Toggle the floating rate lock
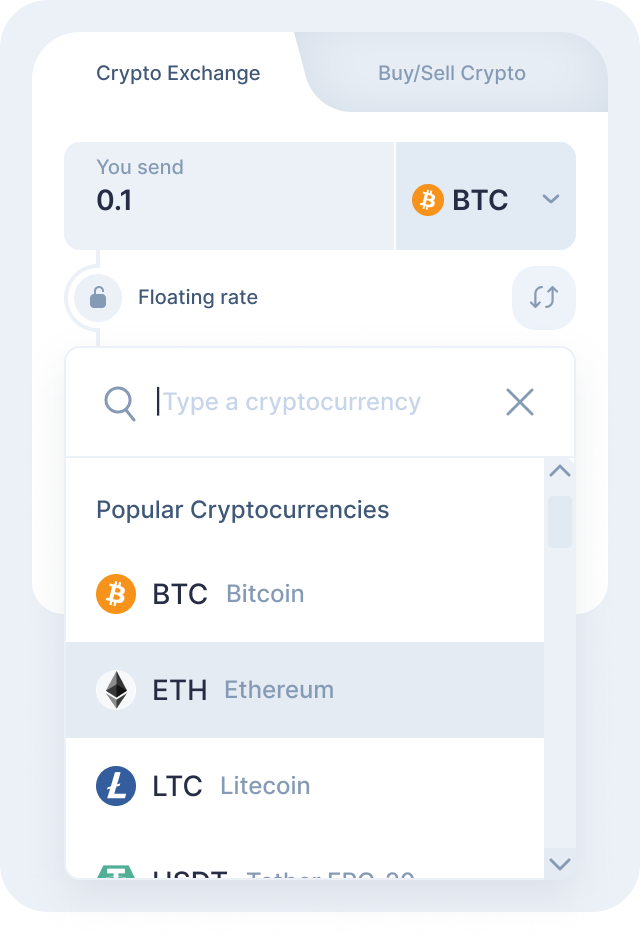 point(98,297)
